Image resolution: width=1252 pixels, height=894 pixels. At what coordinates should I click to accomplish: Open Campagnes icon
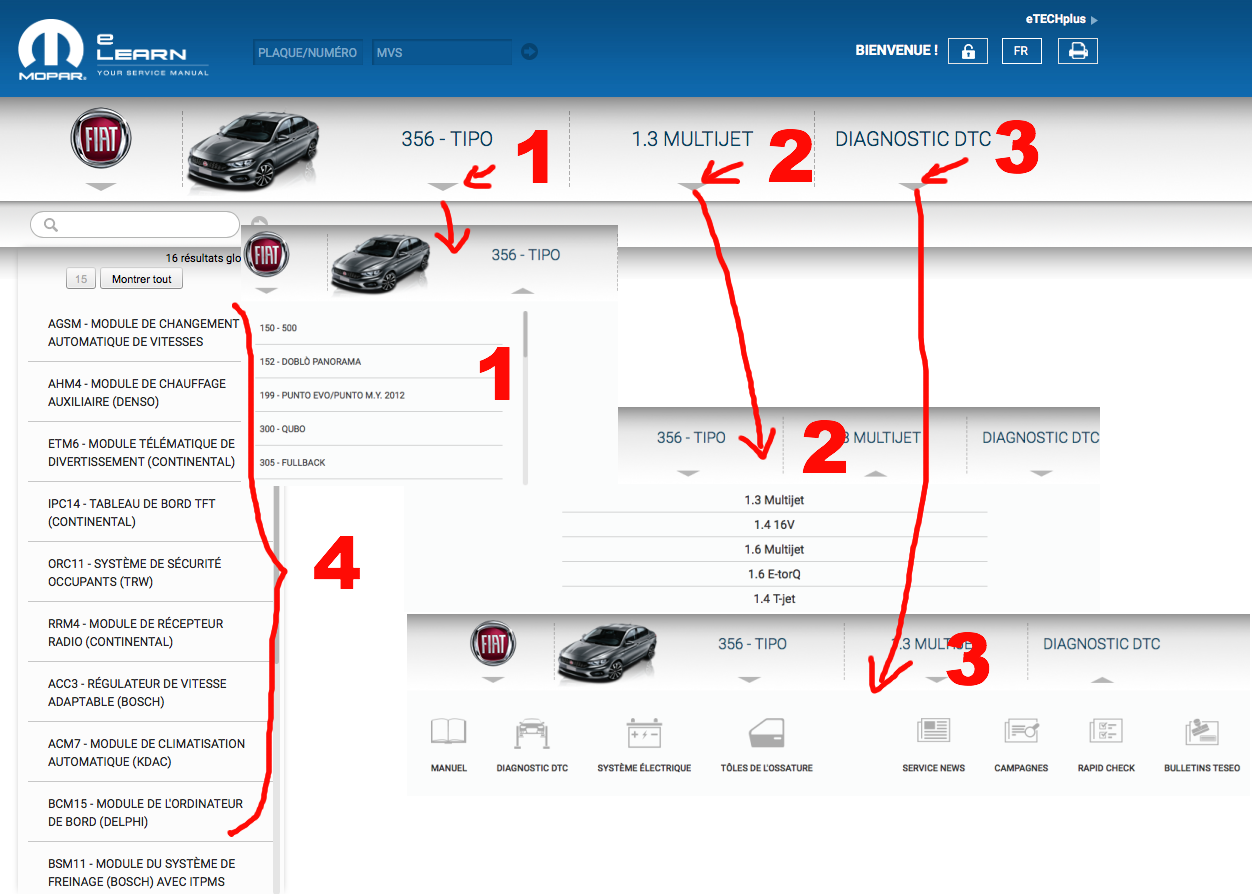[1021, 732]
